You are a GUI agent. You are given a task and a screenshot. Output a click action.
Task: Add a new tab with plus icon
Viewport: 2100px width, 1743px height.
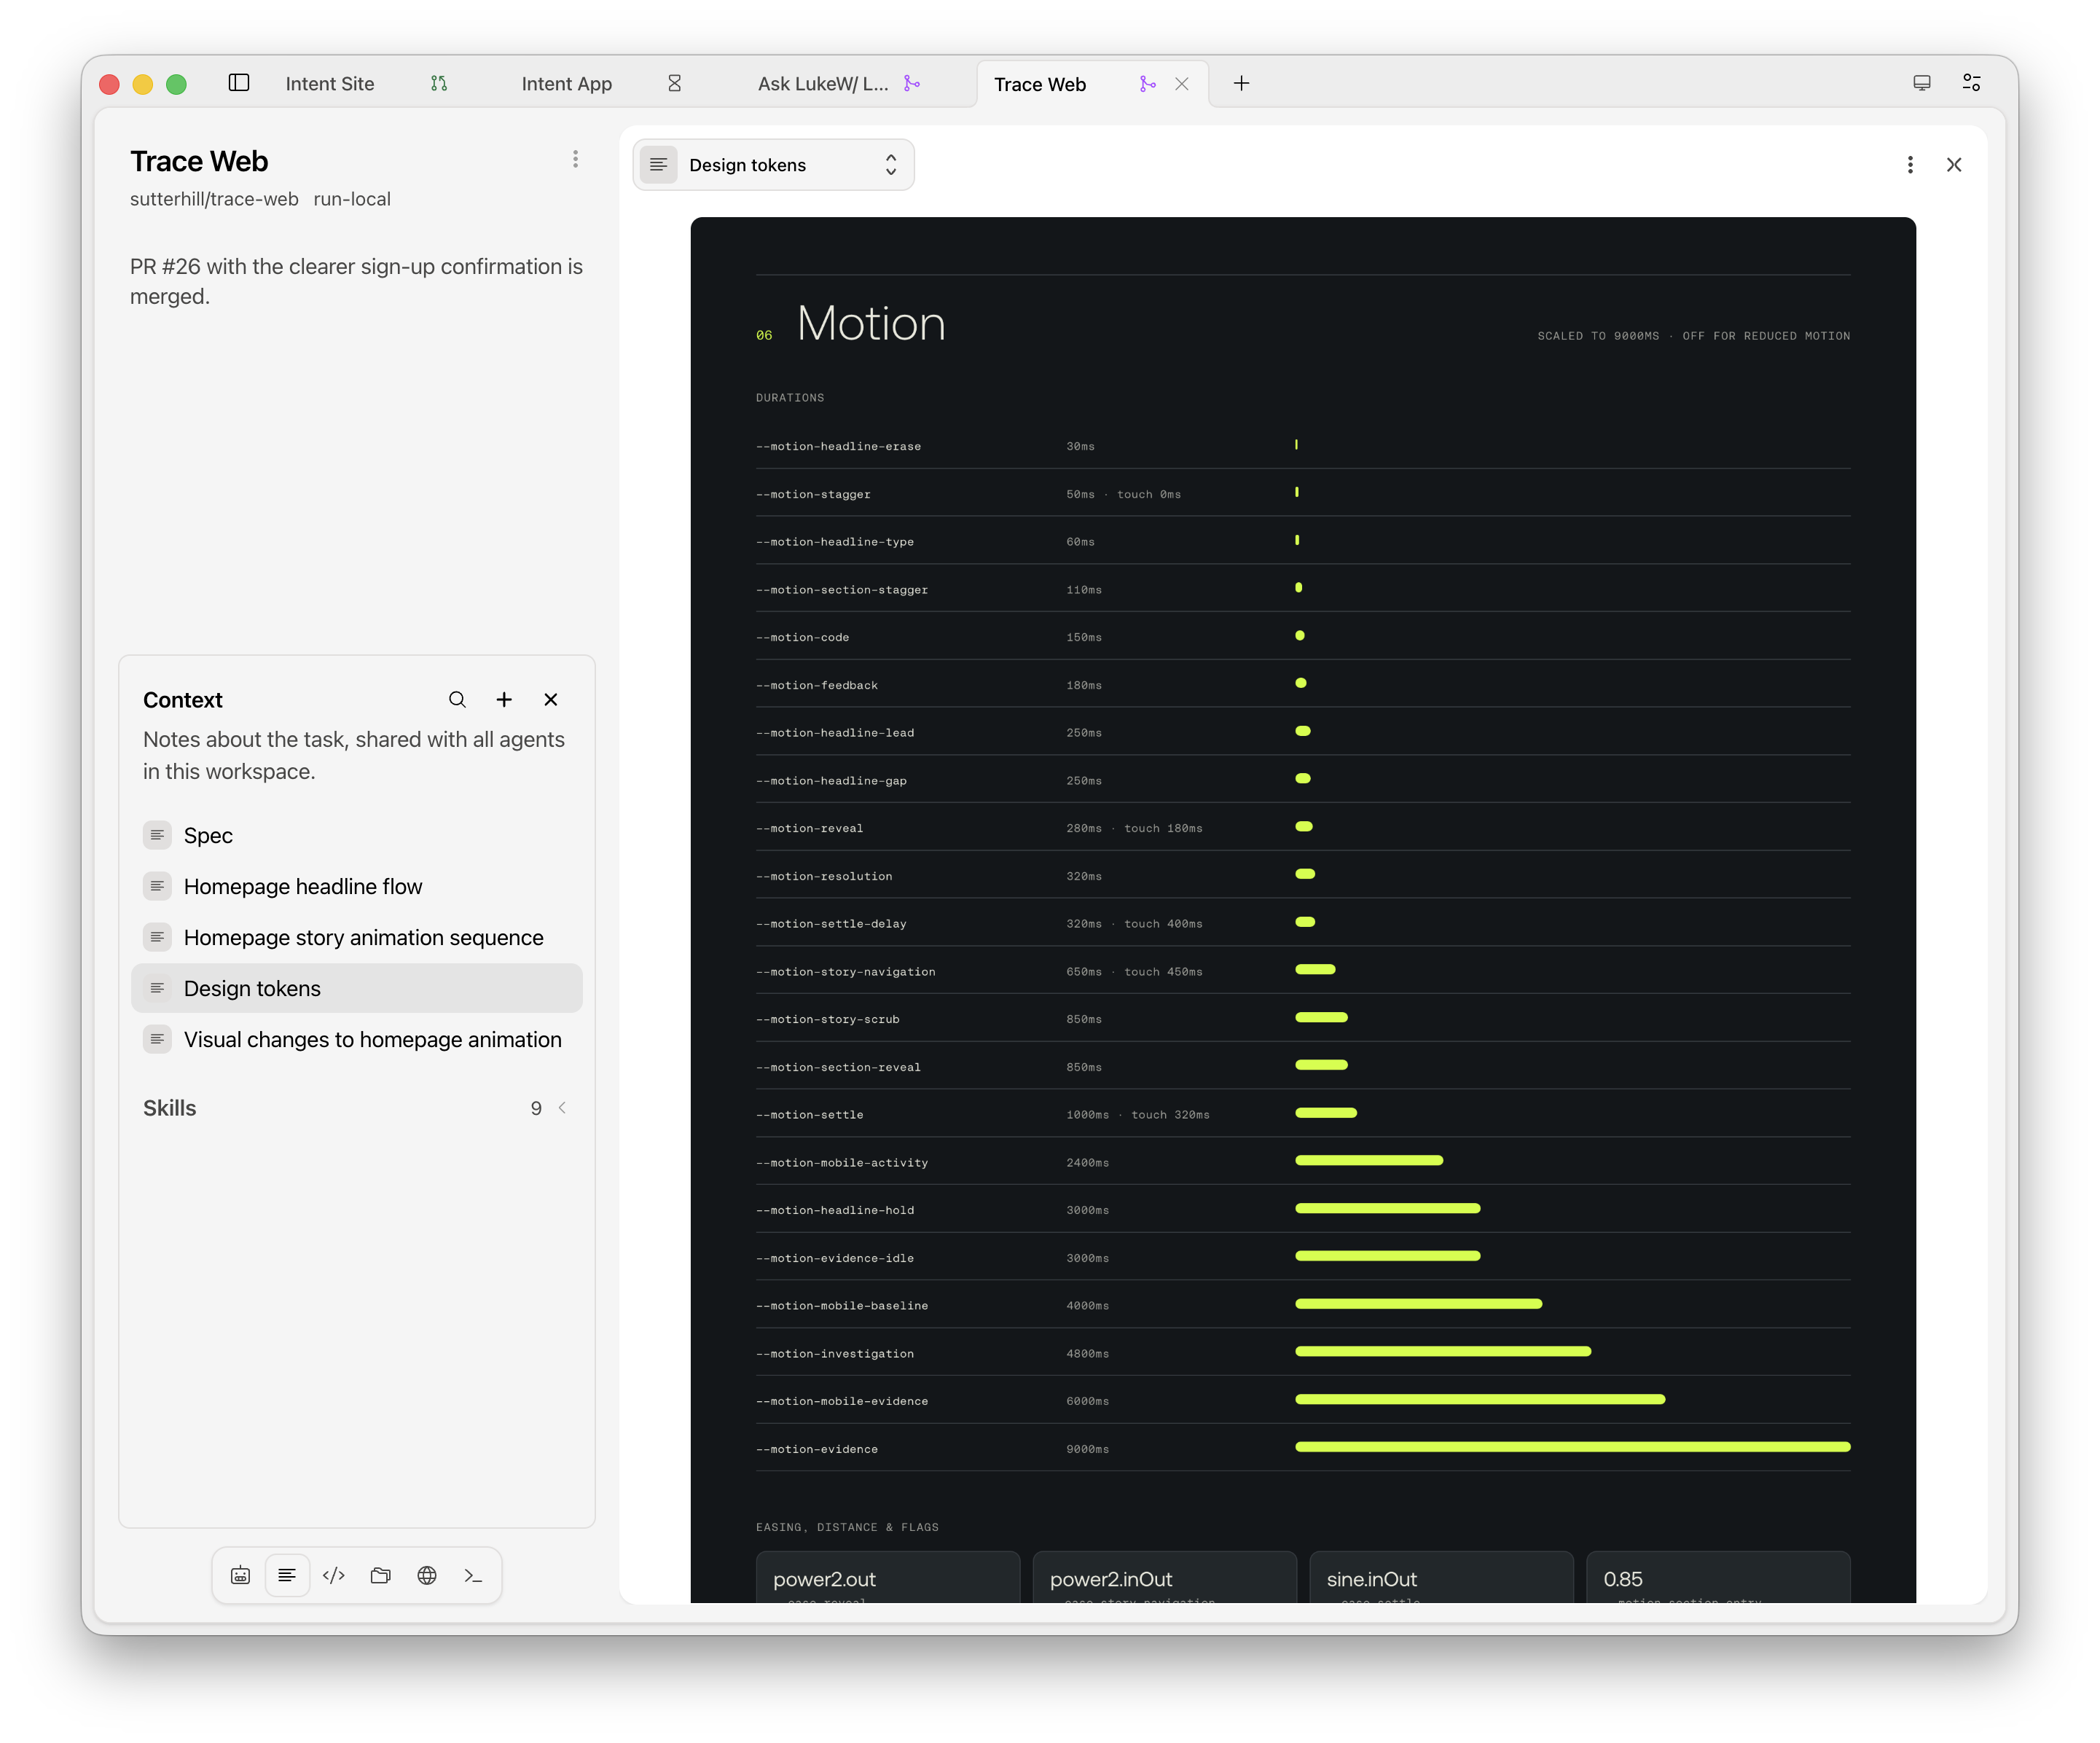click(1241, 84)
